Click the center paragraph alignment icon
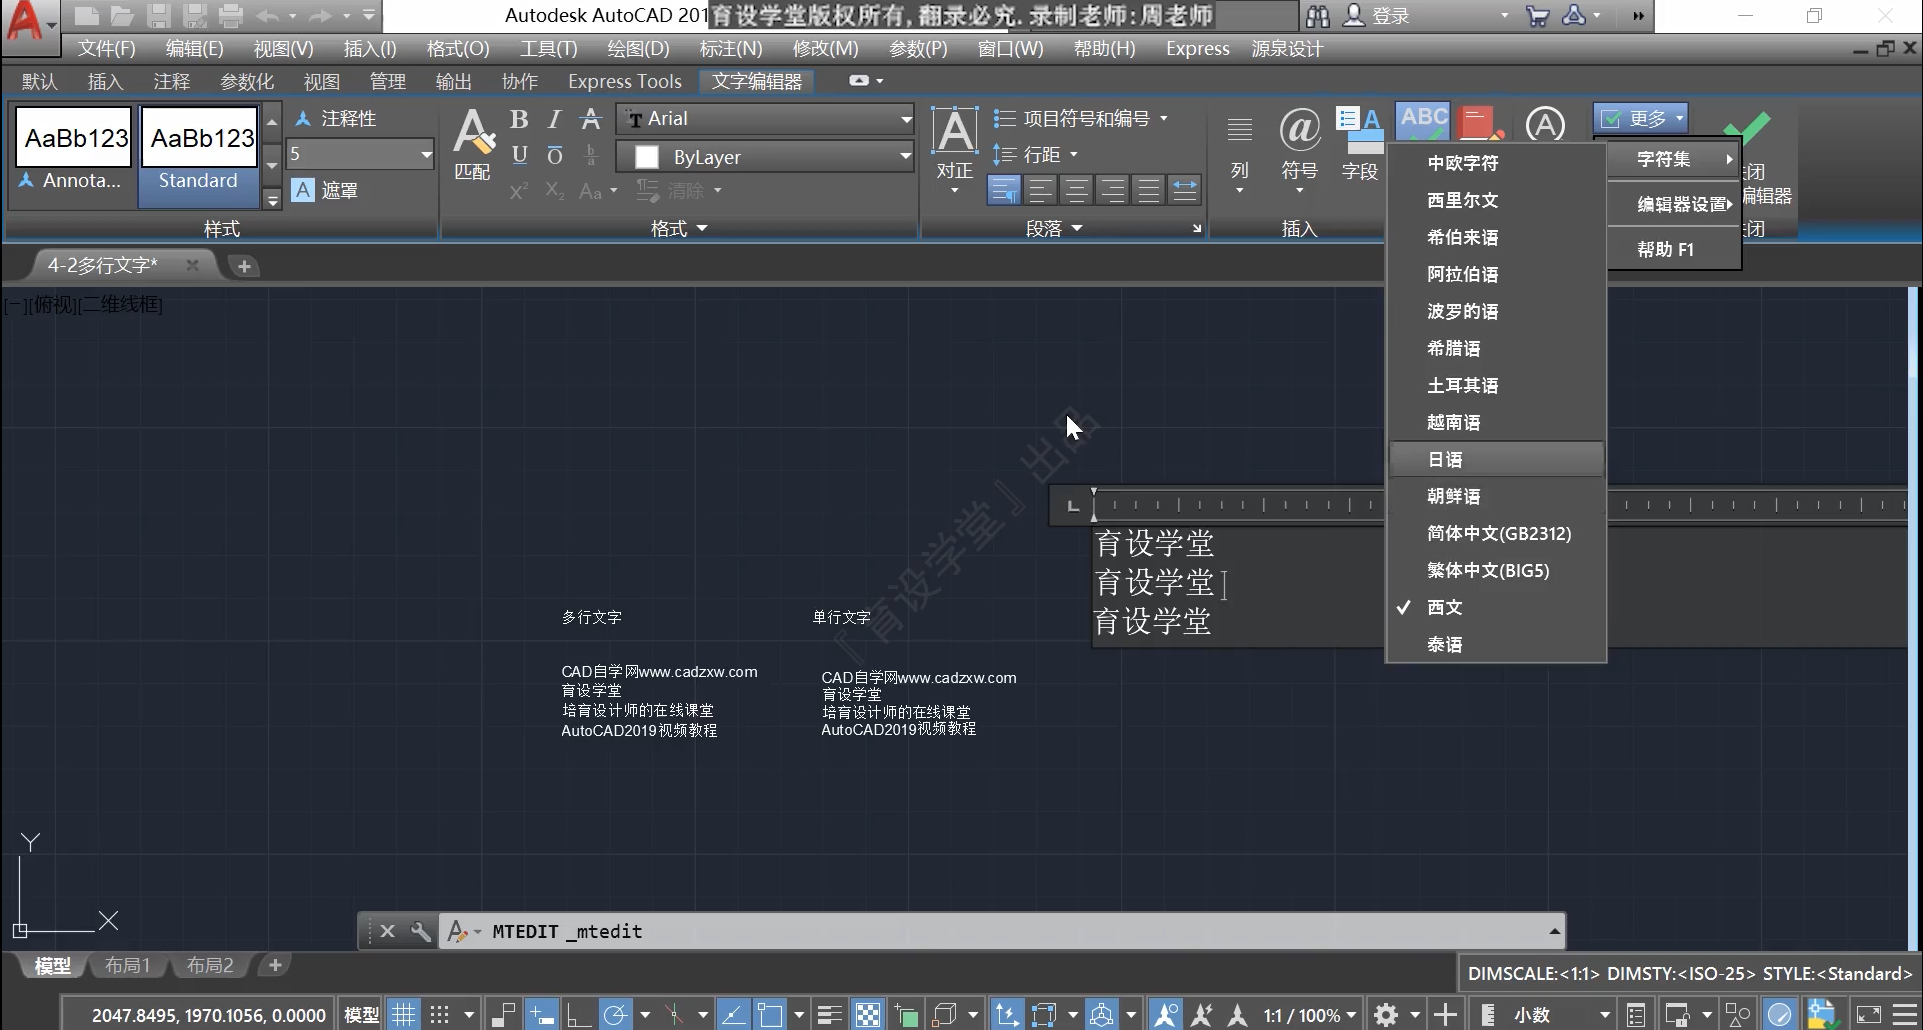The width and height of the screenshot is (1923, 1030). click(1076, 190)
